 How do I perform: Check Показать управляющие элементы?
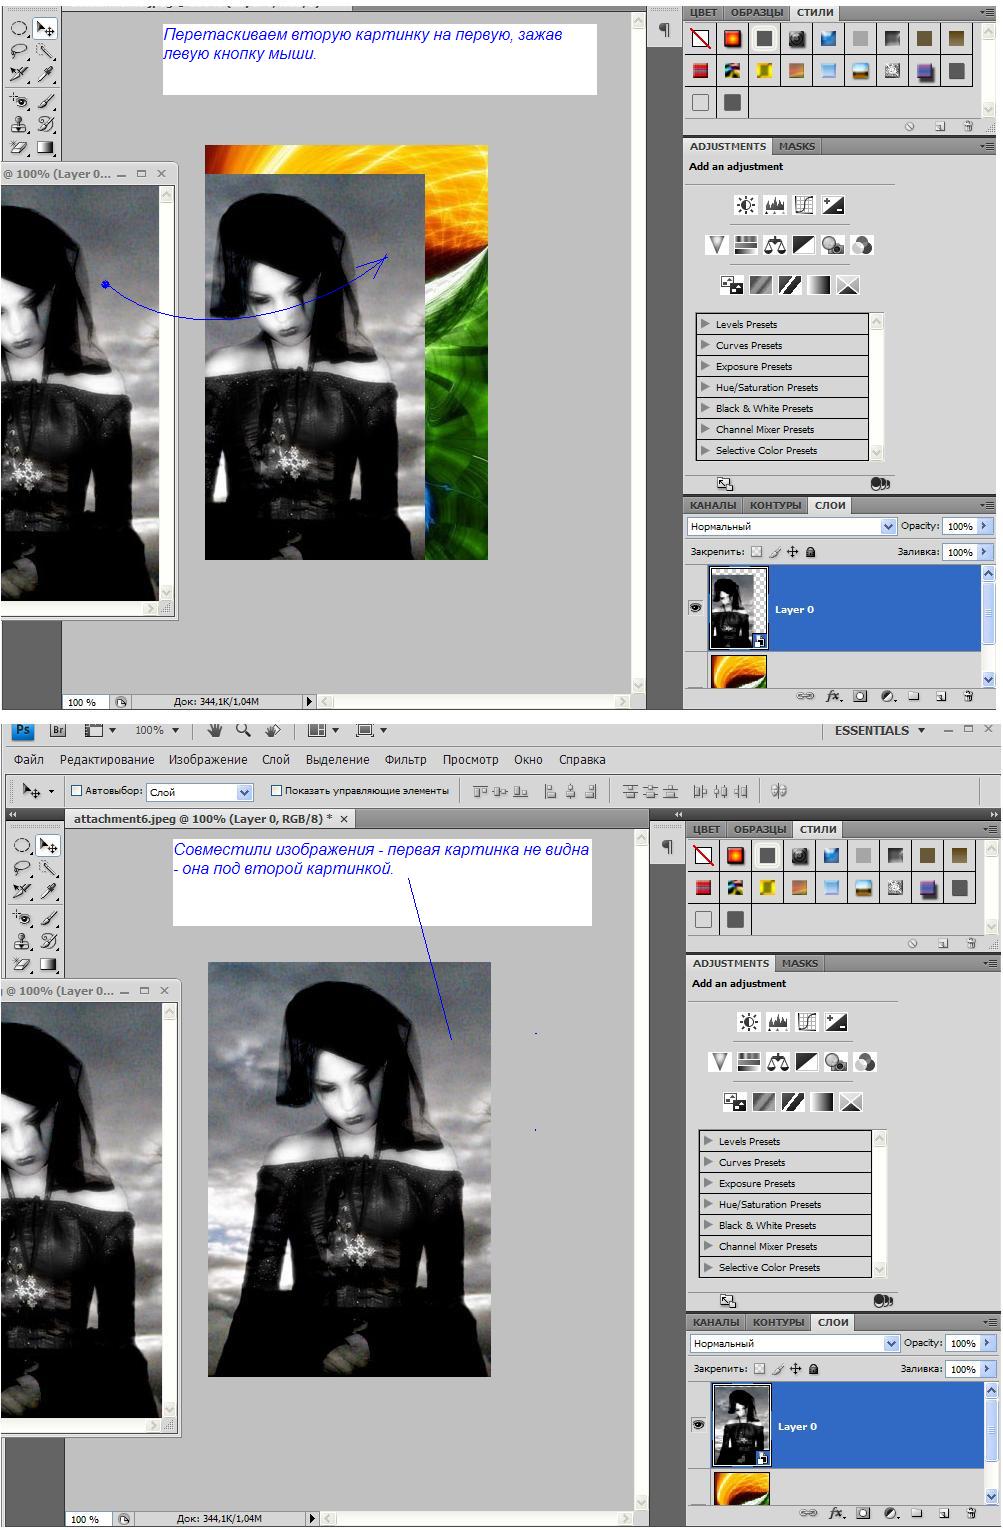pos(277,791)
